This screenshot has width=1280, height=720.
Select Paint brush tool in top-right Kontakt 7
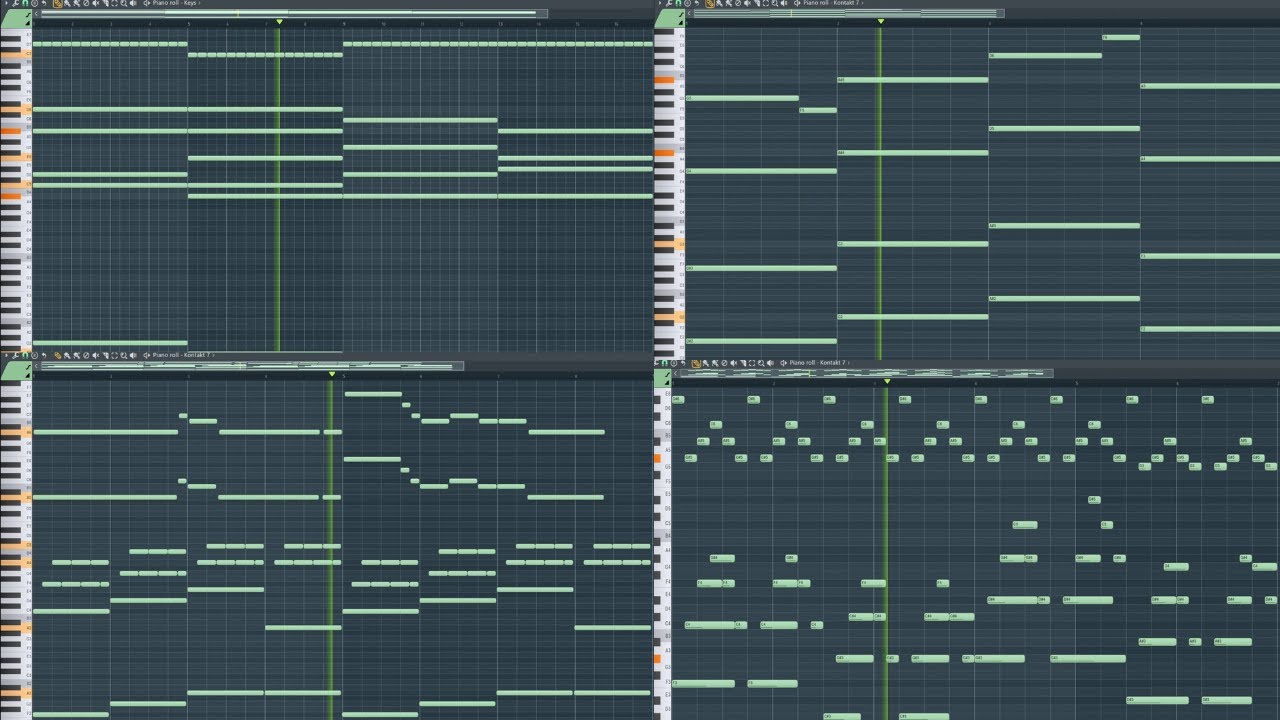[x=720, y=3]
